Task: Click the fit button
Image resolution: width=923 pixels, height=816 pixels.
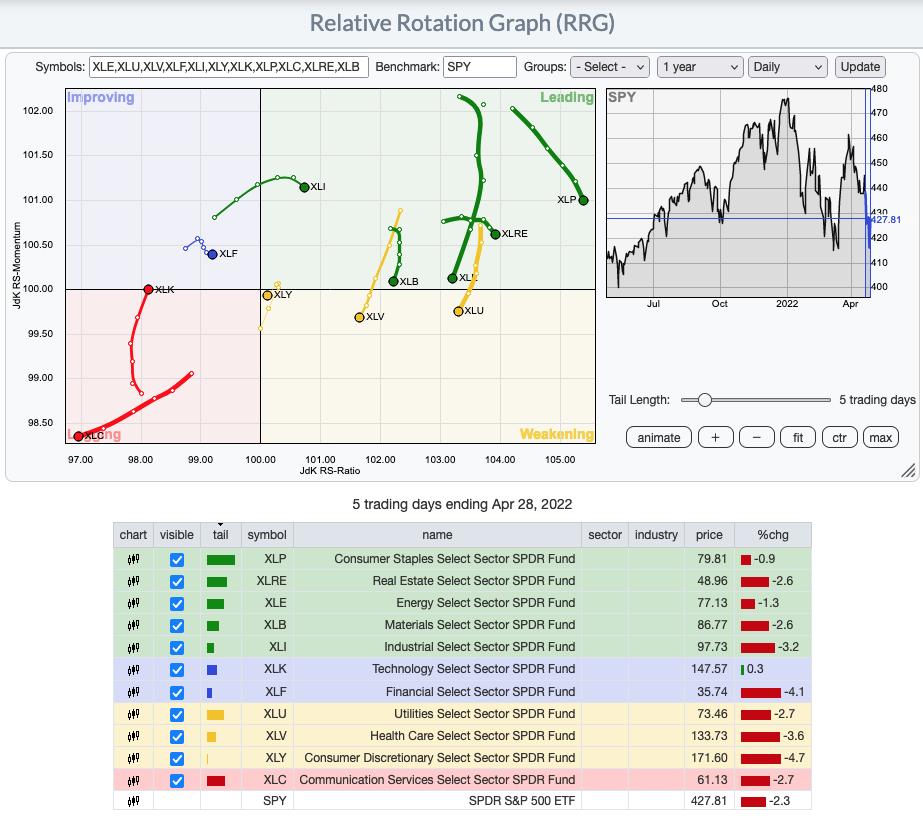Action: [798, 437]
